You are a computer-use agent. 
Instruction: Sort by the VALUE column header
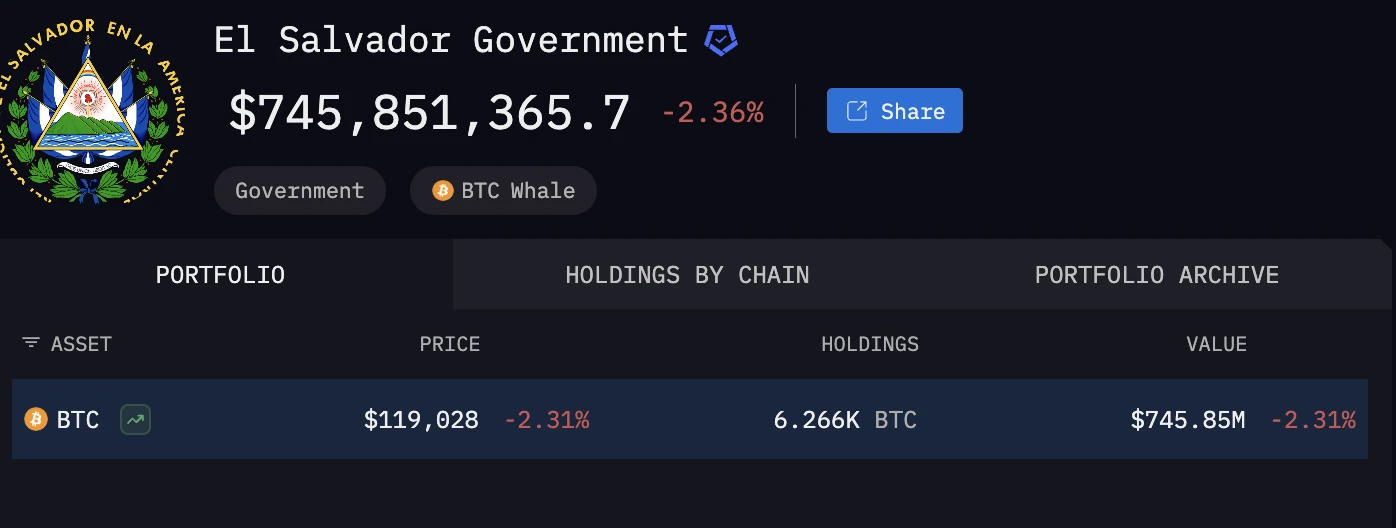click(x=1216, y=344)
